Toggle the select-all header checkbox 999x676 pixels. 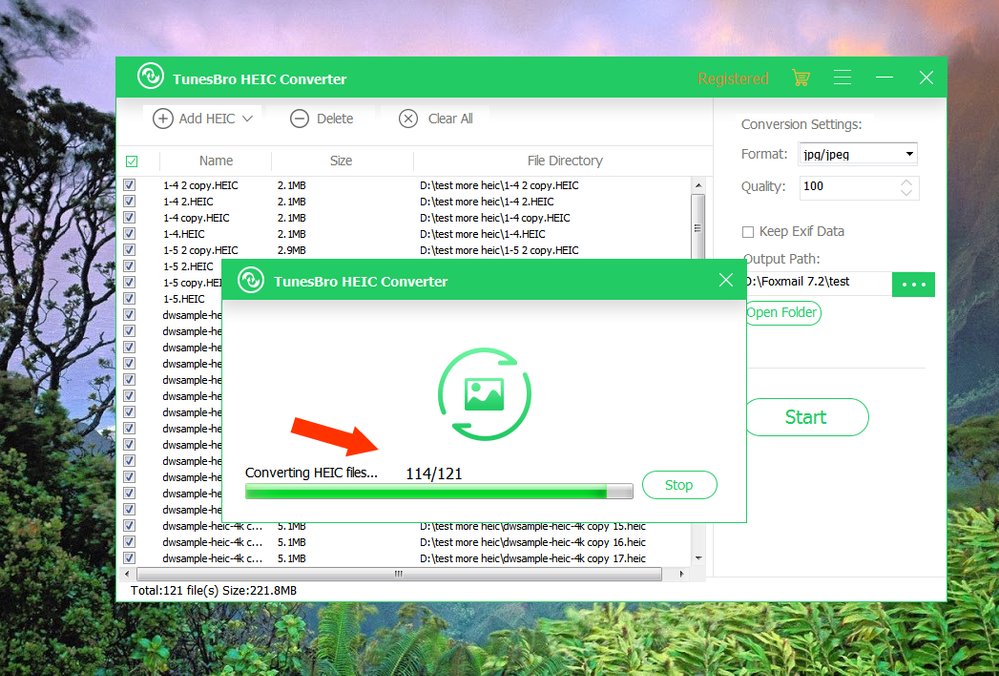pyautogui.click(x=131, y=161)
